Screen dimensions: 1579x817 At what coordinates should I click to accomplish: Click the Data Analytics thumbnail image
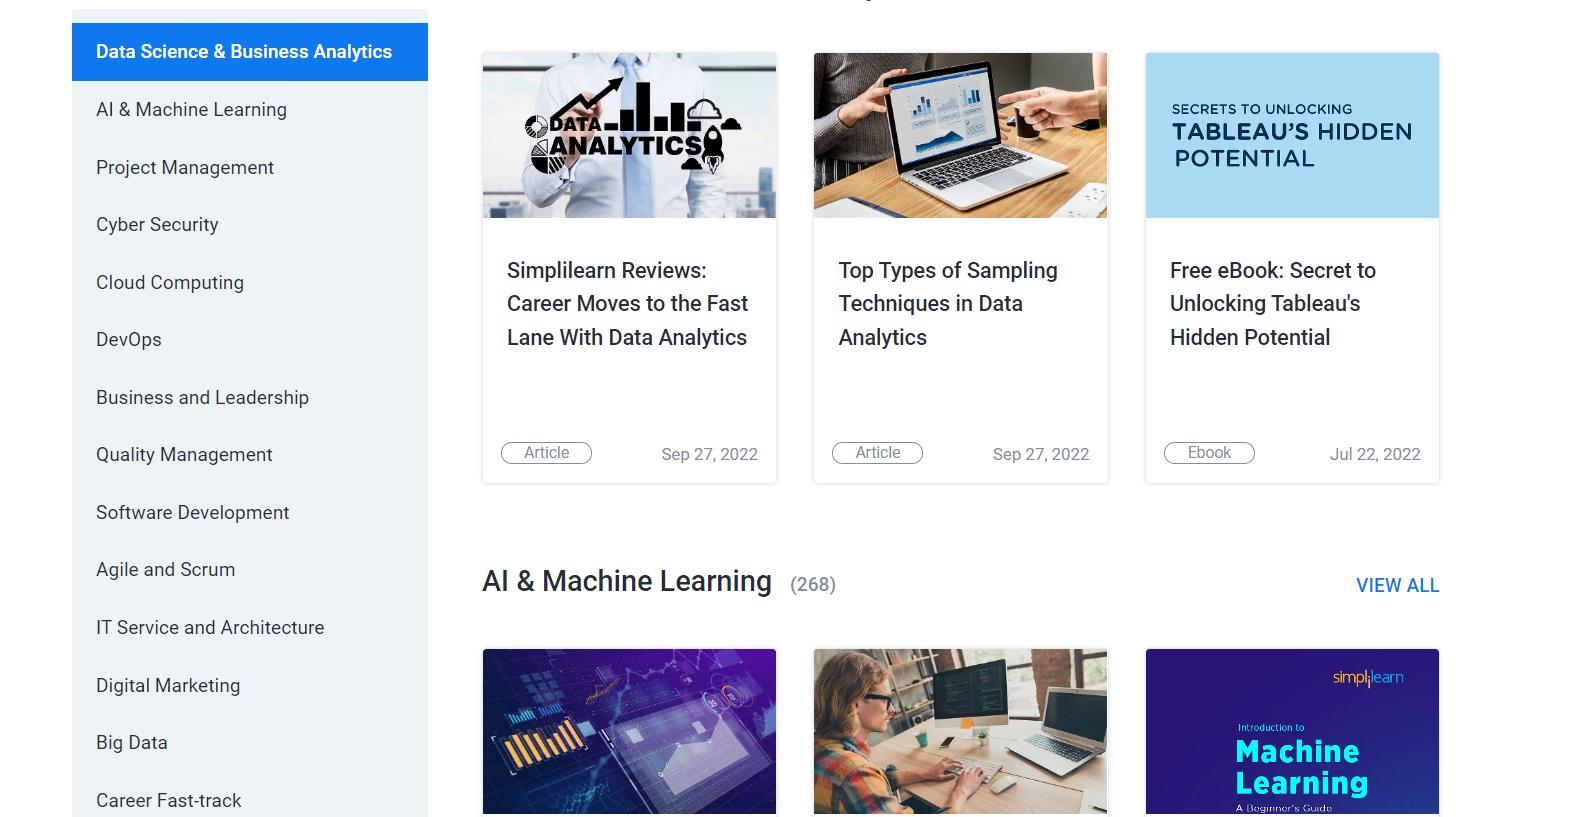(x=629, y=135)
